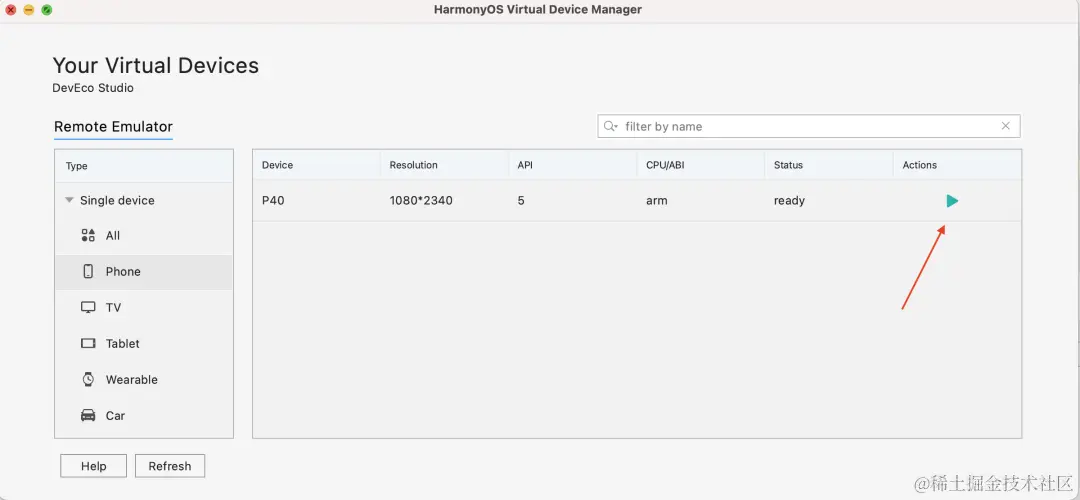Collapse the Single device tree node
The height and width of the screenshot is (500, 1080).
click(69, 200)
